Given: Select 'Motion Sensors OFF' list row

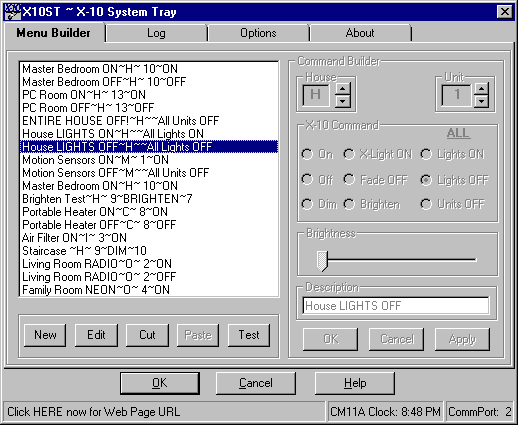Looking at the screenshot, I should tap(149, 173).
